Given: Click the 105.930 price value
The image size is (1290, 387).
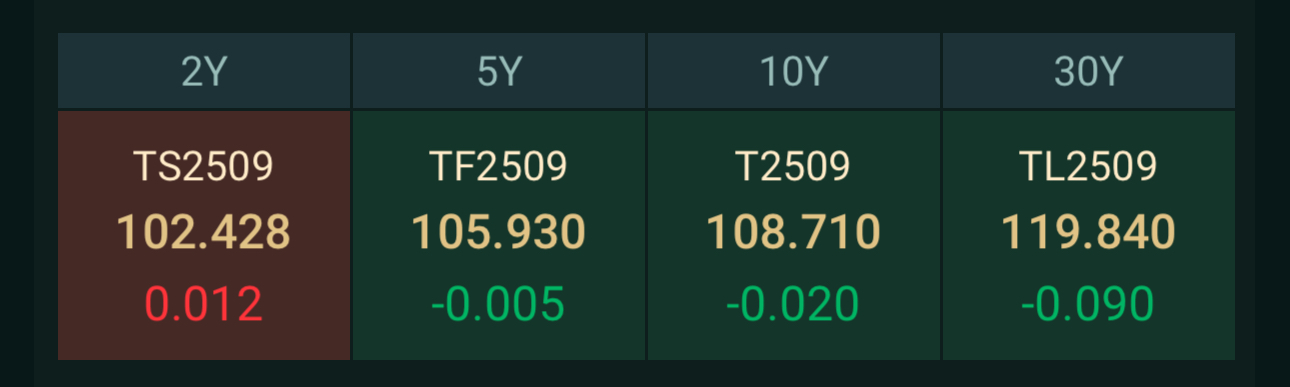Looking at the screenshot, I should pos(499,233).
